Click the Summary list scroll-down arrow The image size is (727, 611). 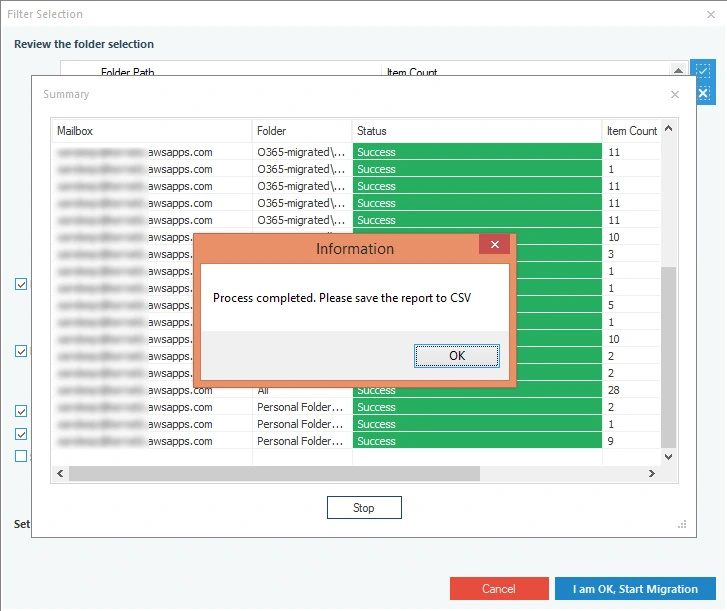pyautogui.click(x=669, y=457)
